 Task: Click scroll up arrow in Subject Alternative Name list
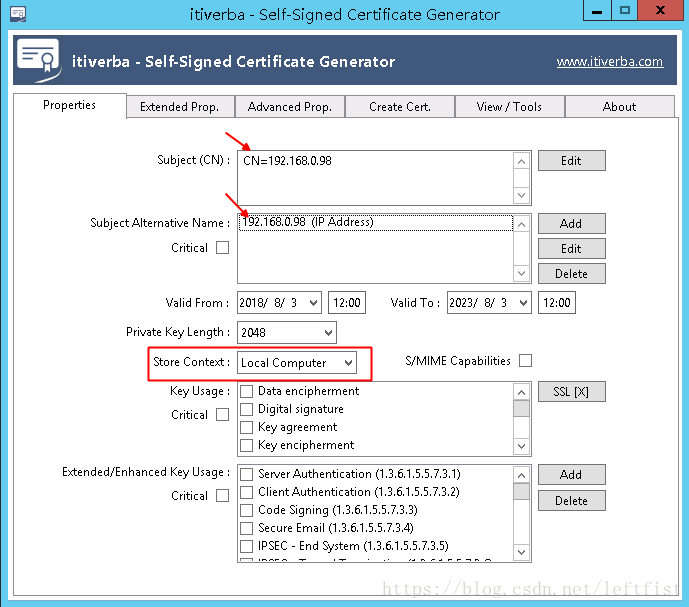point(522,225)
